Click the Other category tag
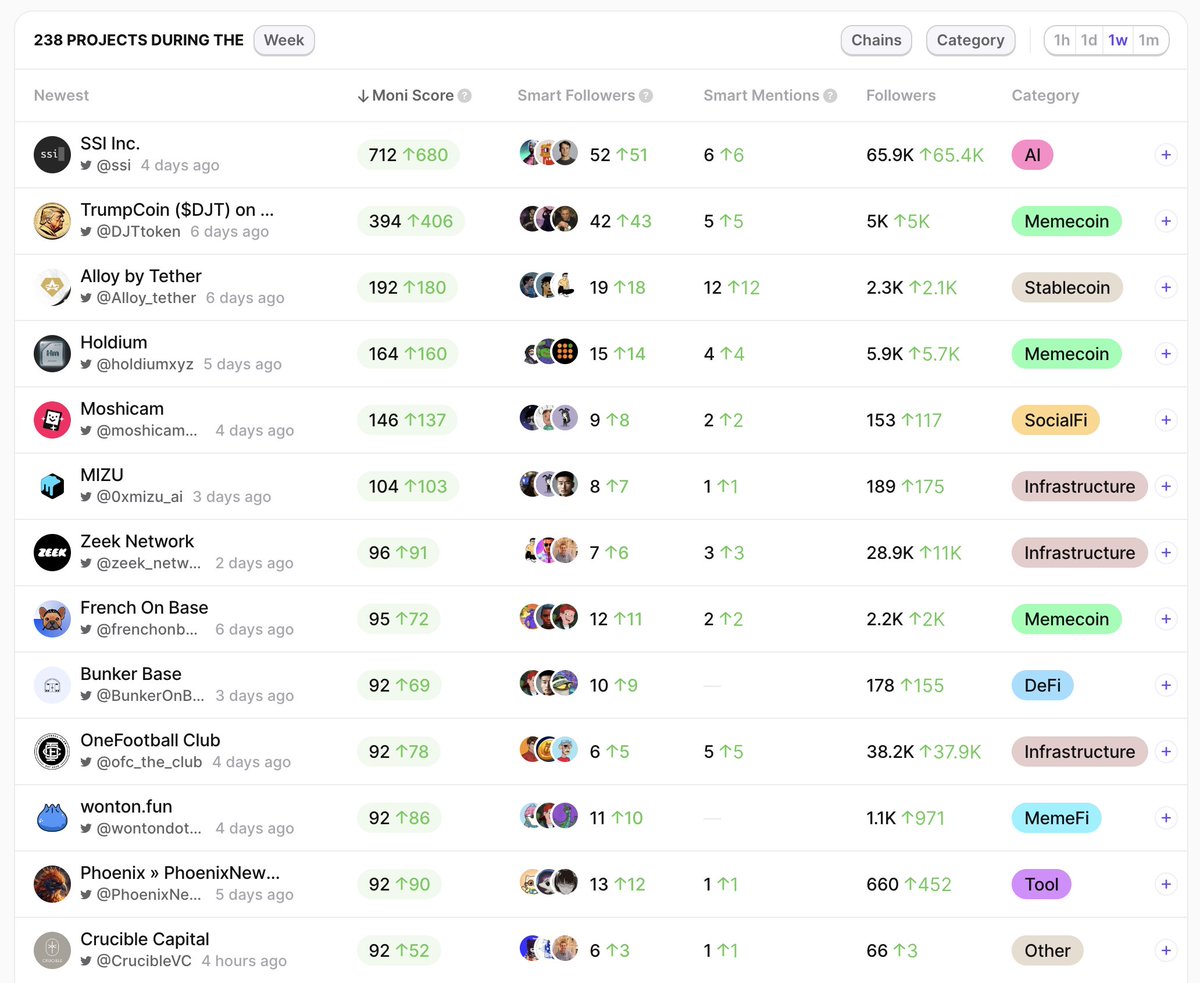 pos(1048,950)
